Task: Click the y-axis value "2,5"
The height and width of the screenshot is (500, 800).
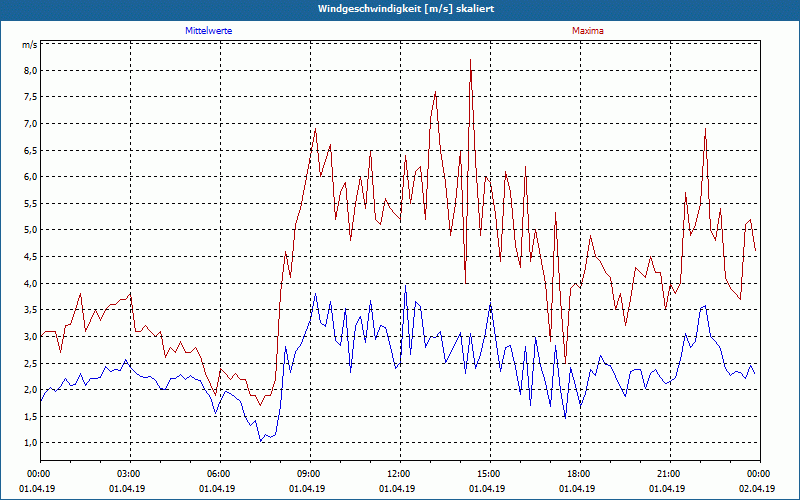Action: click(32, 363)
